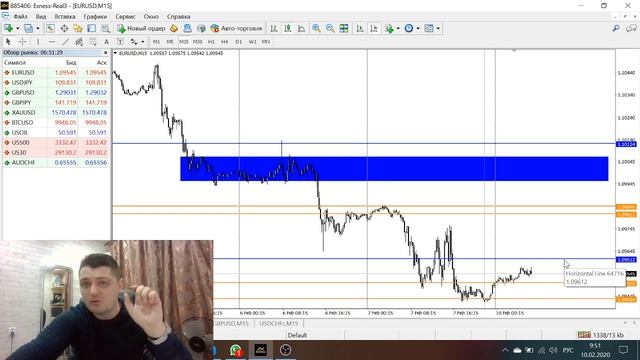Select the text A tool
Image resolution: width=640 pixels, height=360 pixels.
[106, 42]
